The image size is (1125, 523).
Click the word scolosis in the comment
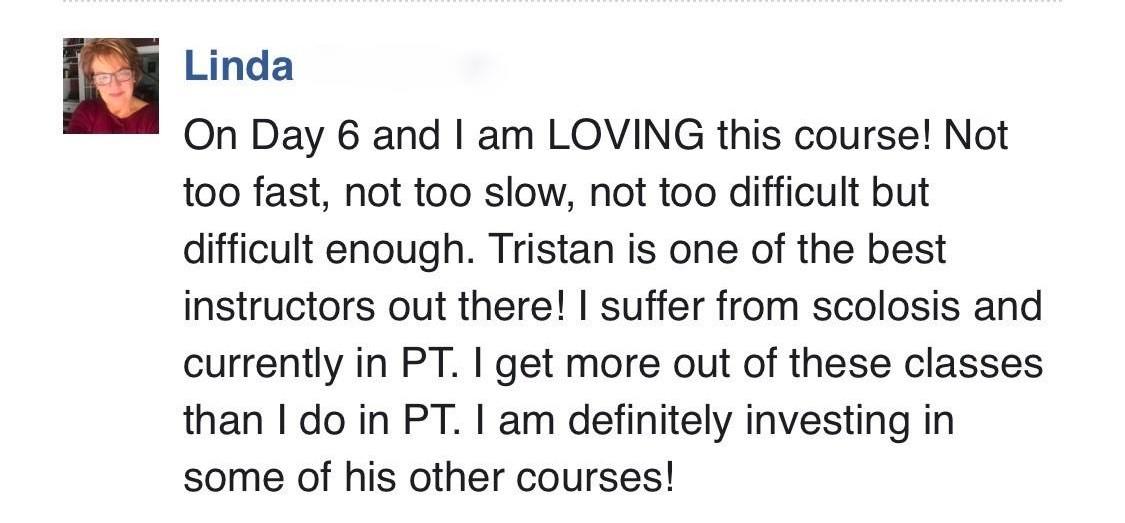tap(885, 306)
